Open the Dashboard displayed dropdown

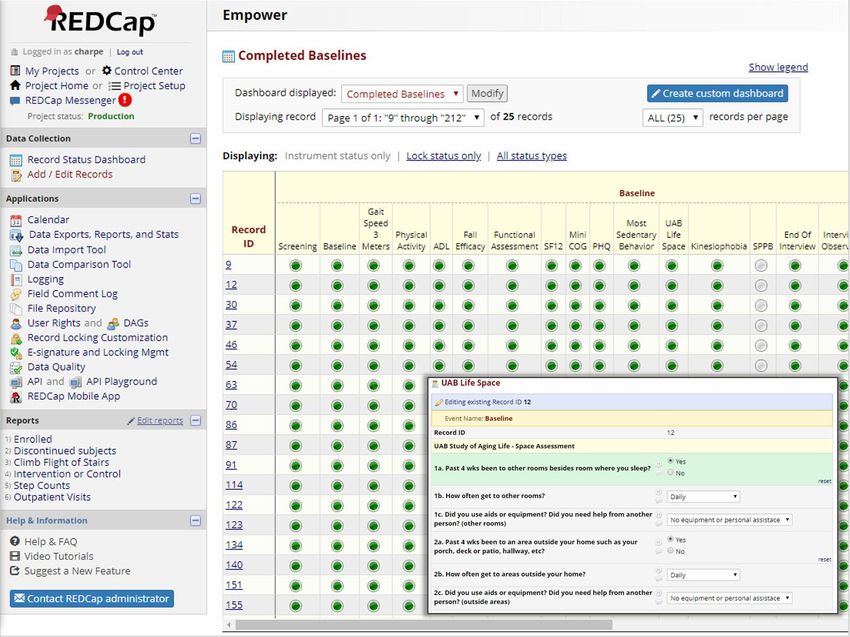pyautogui.click(x=402, y=94)
